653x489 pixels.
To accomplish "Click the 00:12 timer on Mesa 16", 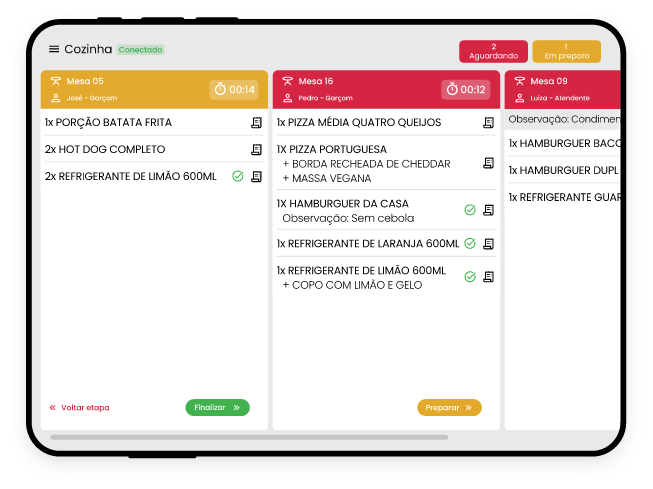I will [x=466, y=90].
